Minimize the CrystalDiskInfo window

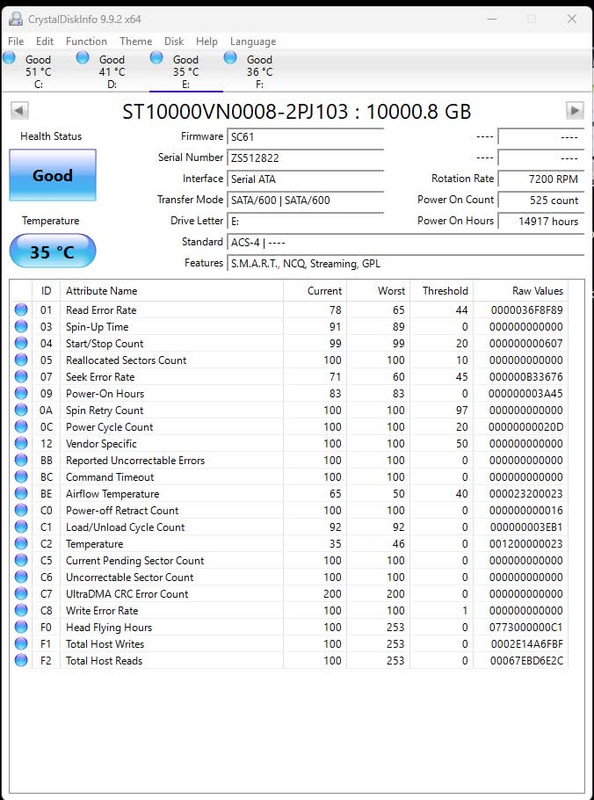point(492,19)
